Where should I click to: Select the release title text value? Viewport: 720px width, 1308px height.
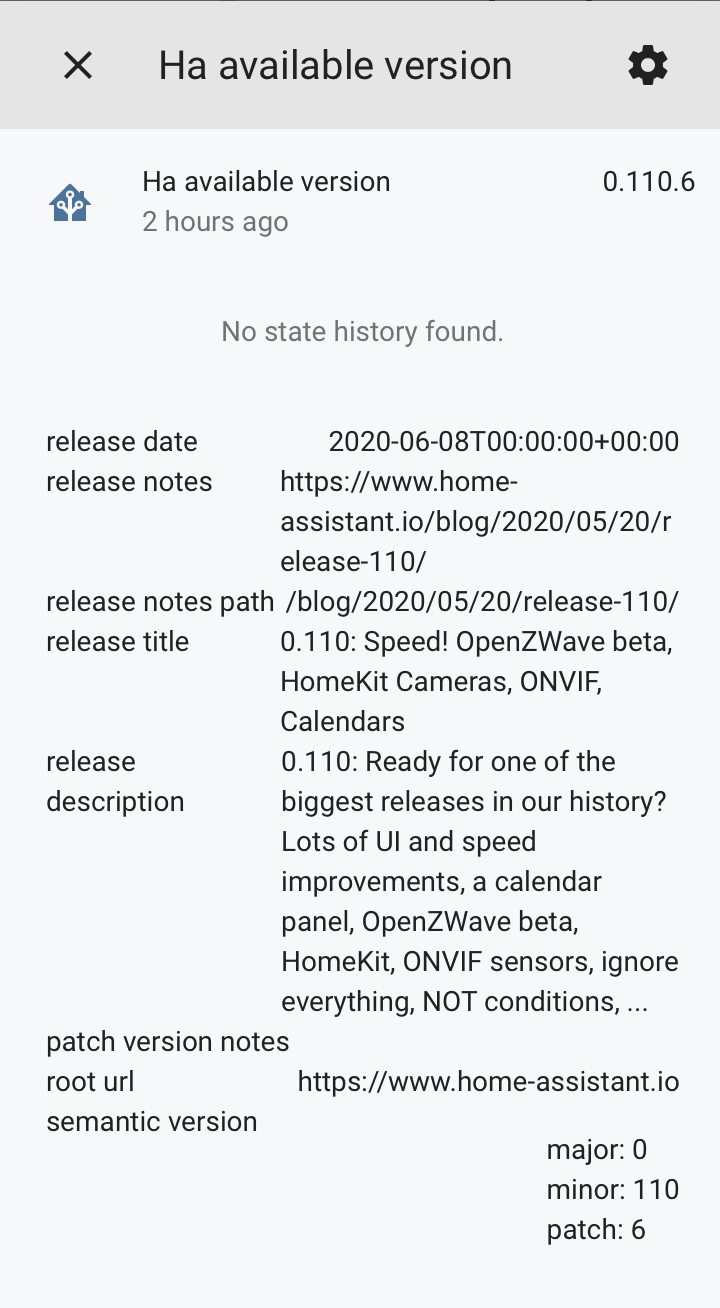tap(476, 682)
